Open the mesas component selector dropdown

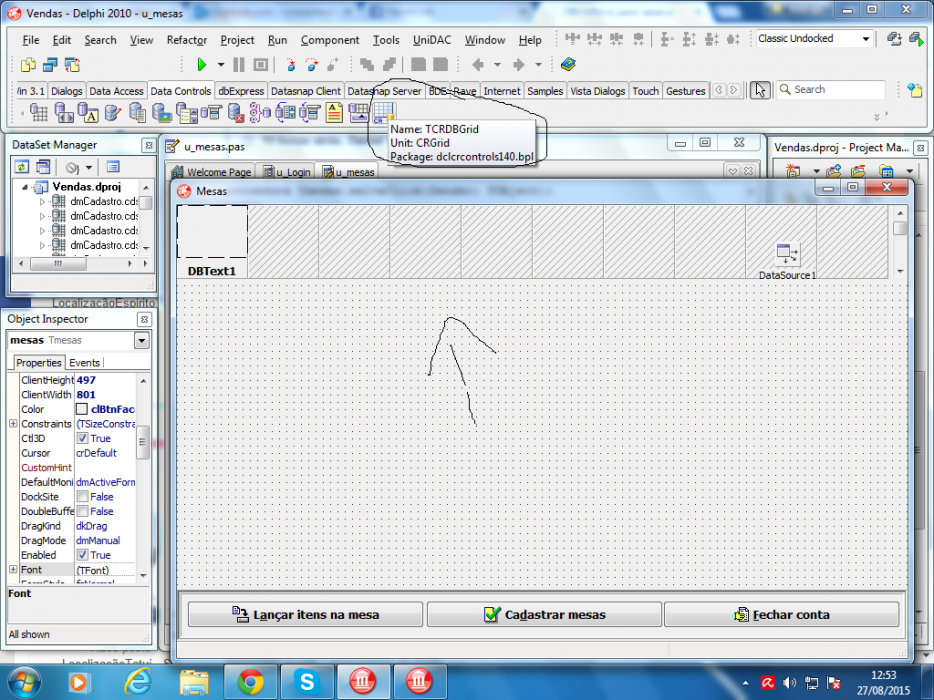coord(142,340)
